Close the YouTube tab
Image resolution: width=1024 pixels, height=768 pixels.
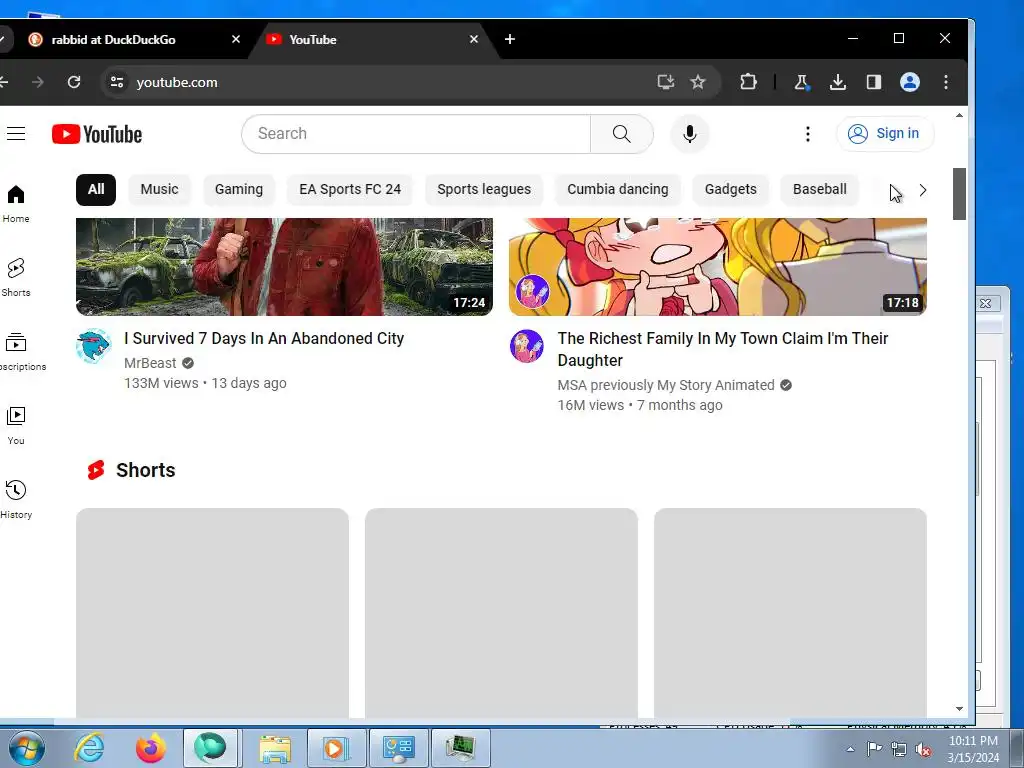coord(474,39)
